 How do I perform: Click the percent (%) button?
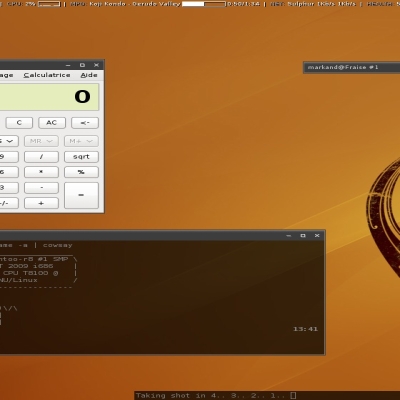(81, 172)
